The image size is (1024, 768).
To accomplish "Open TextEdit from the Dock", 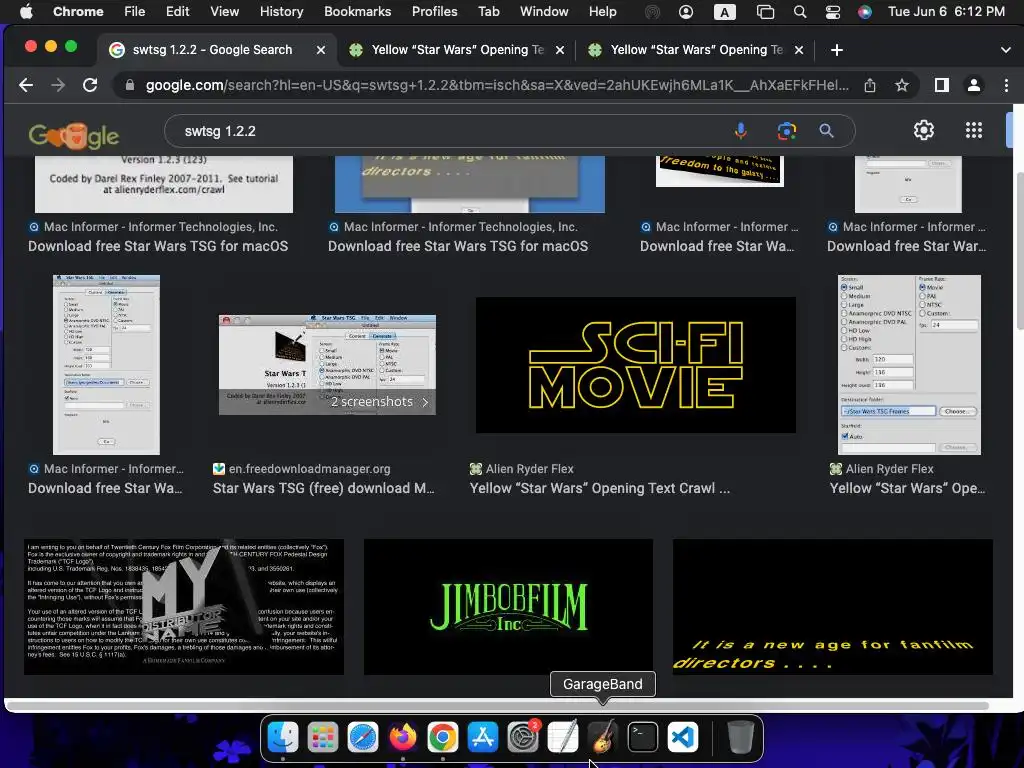I will tap(563, 737).
